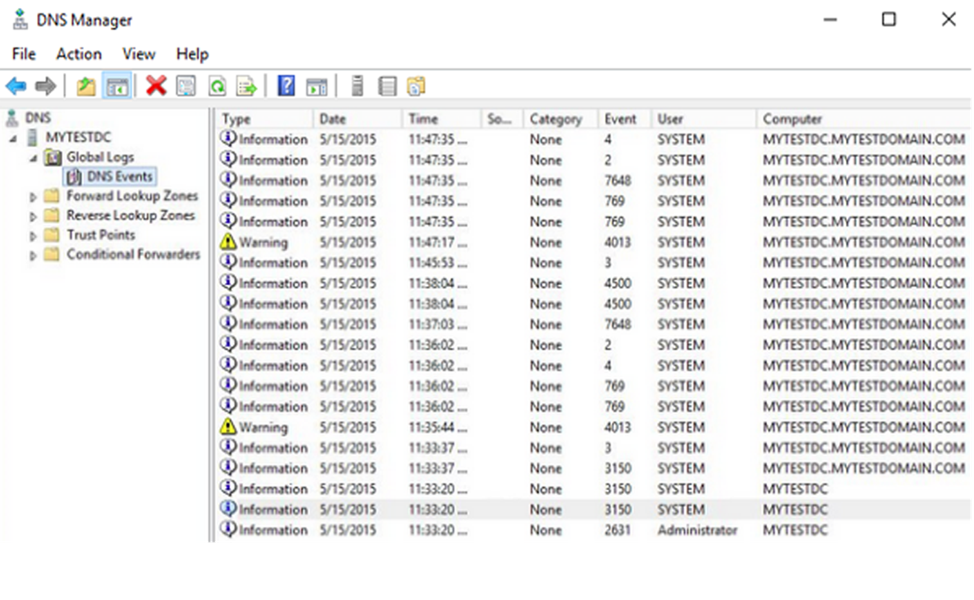Viewport: 974px width, 600px height.
Task: Click the MYTESTDC computer cell for event 2631
Action: pyautogui.click(x=795, y=530)
